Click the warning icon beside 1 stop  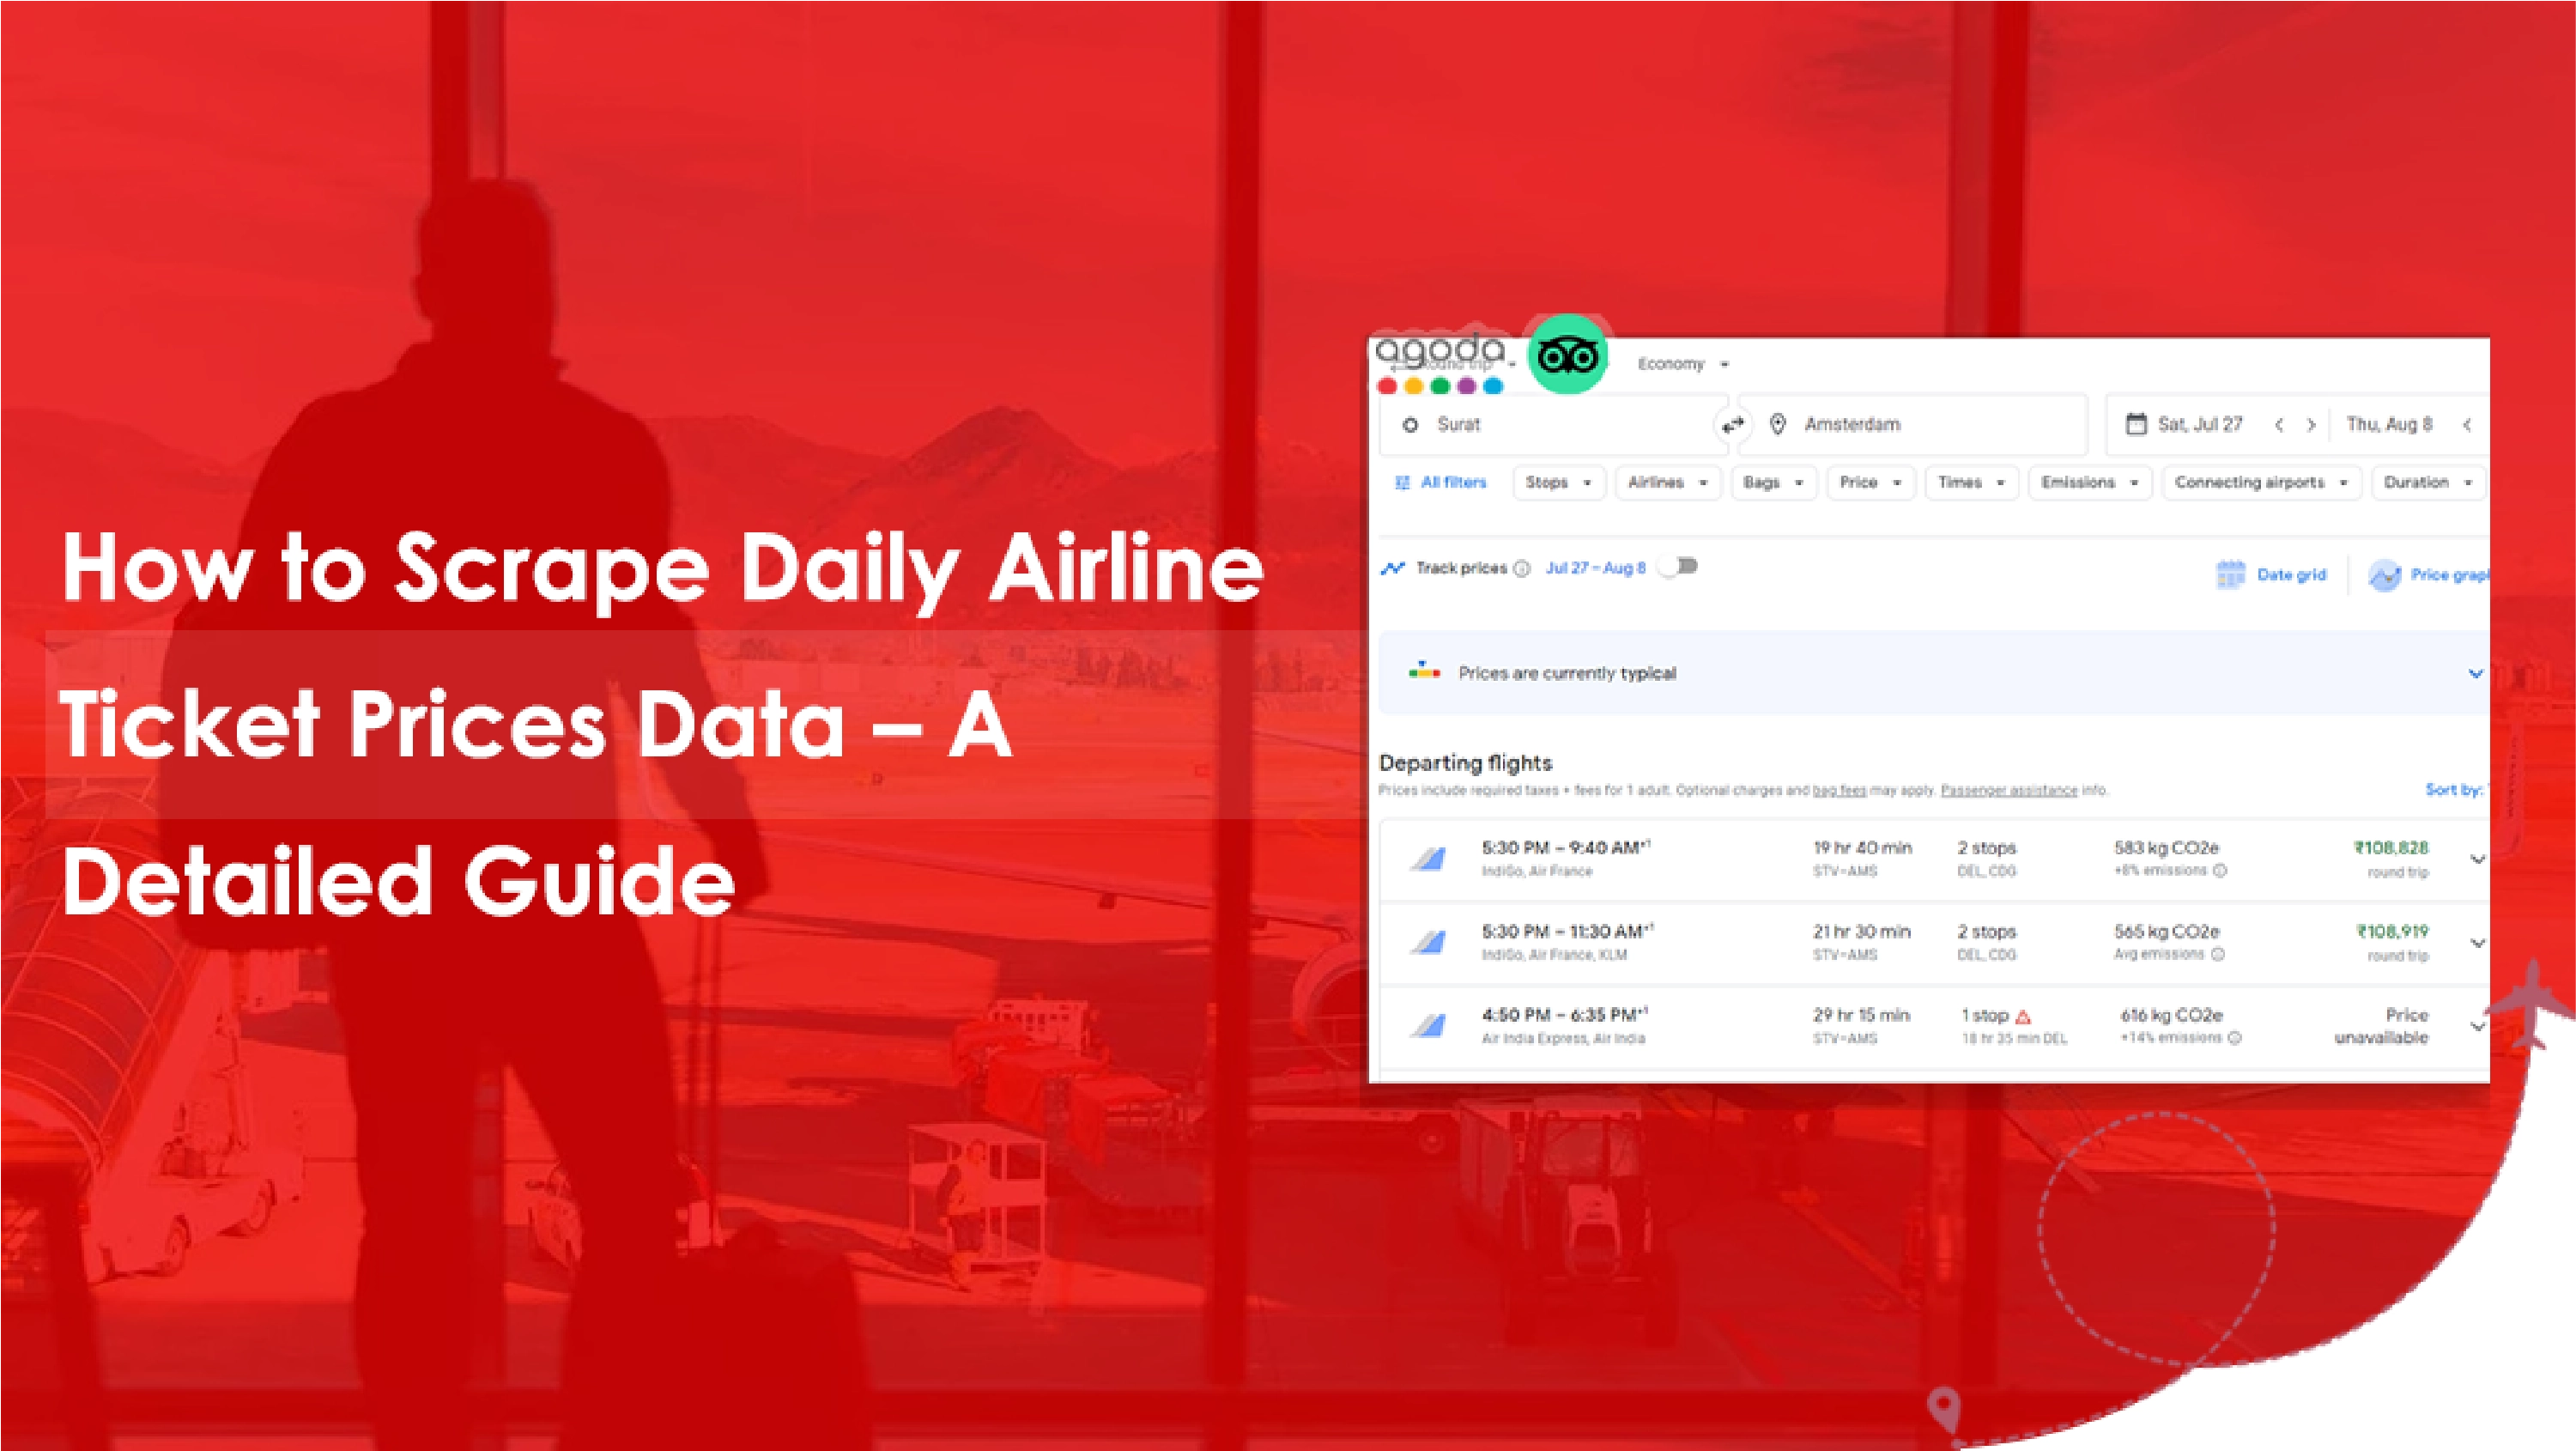tap(2024, 1017)
